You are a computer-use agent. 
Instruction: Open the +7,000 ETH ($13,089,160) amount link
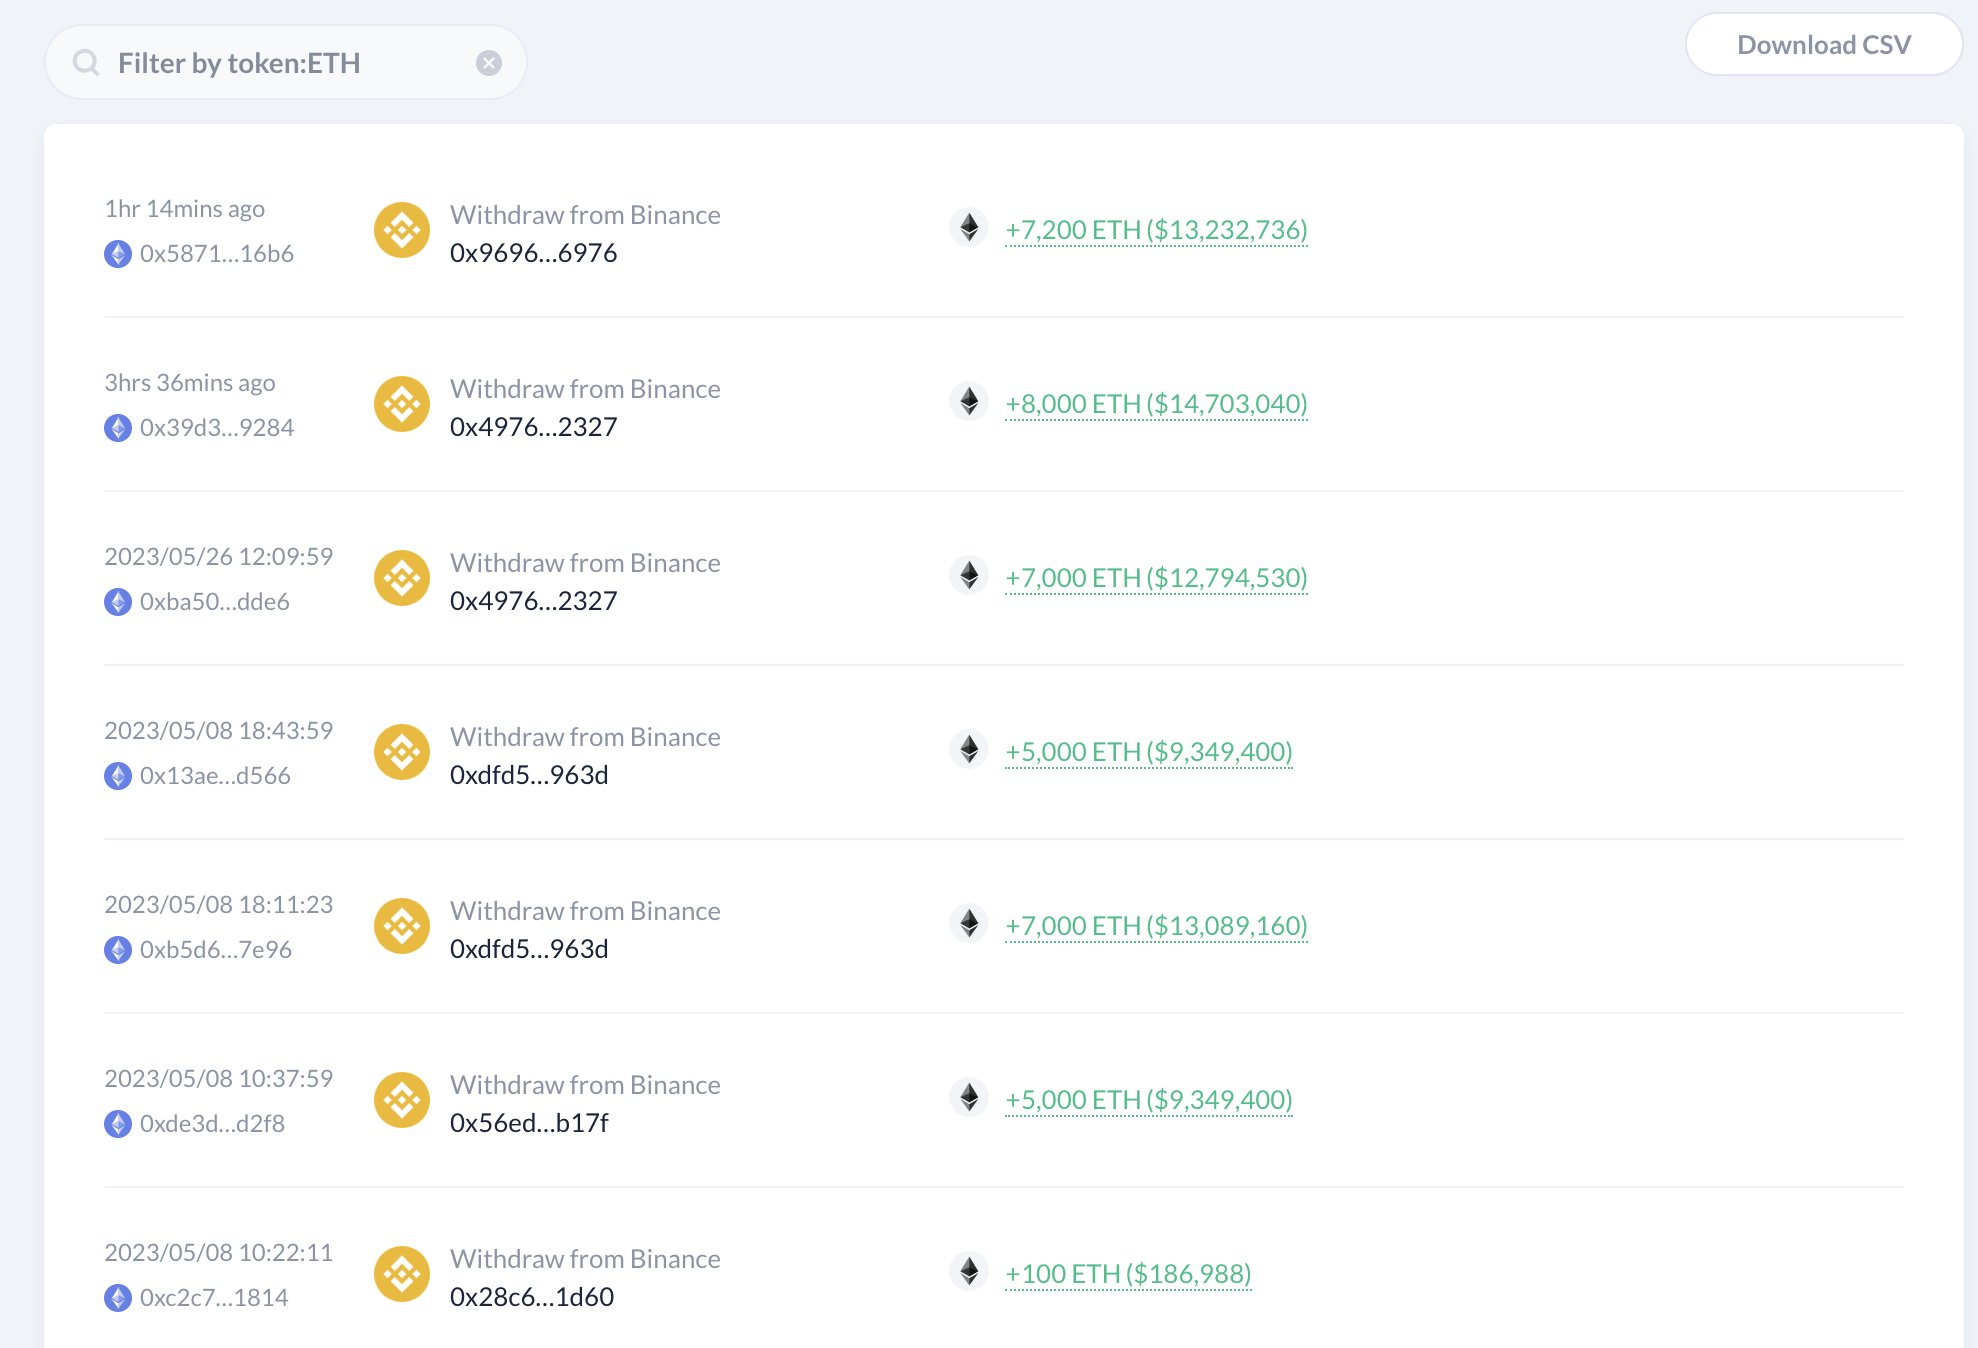(x=1156, y=926)
